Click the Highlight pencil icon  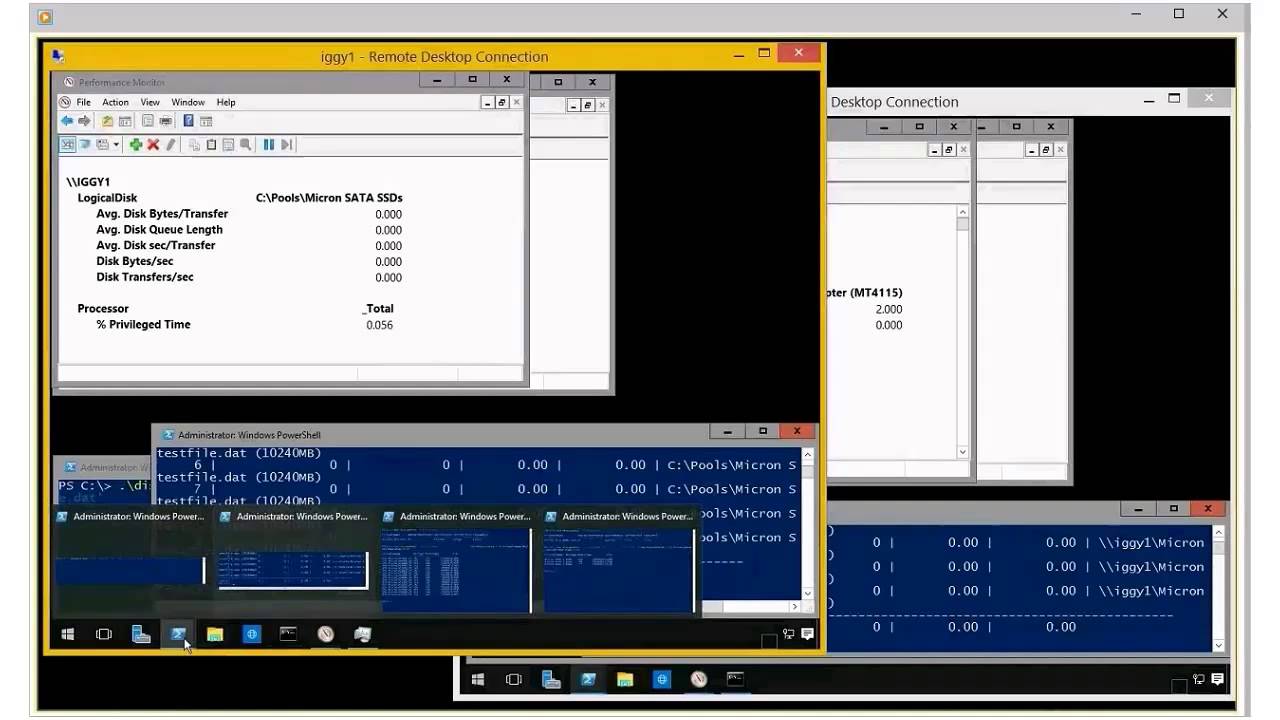[x=170, y=145]
